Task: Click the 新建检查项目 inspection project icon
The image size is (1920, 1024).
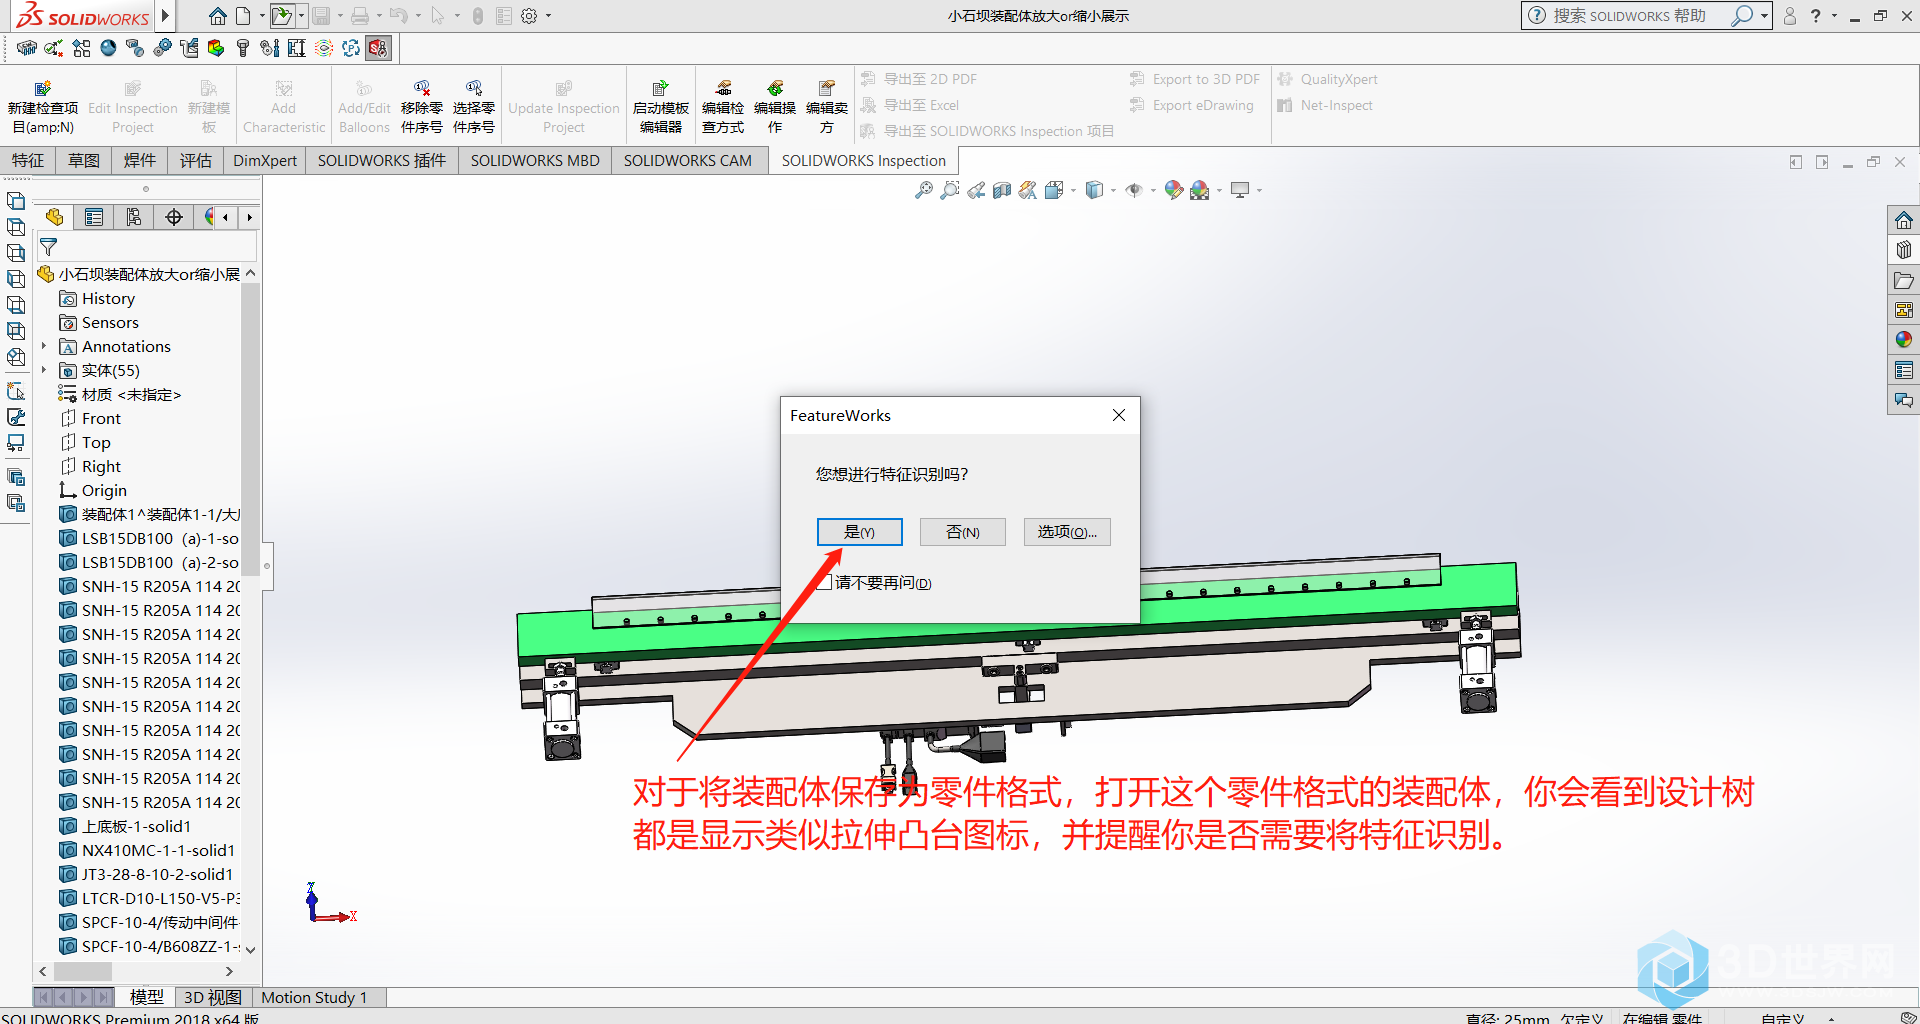Action: coord(43,108)
